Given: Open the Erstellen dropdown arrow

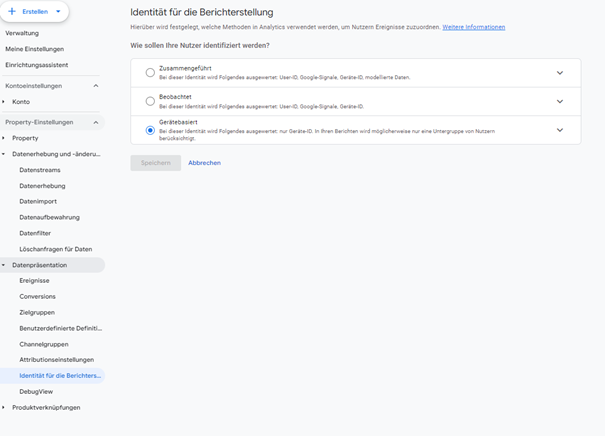Looking at the screenshot, I should click(x=58, y=11).
